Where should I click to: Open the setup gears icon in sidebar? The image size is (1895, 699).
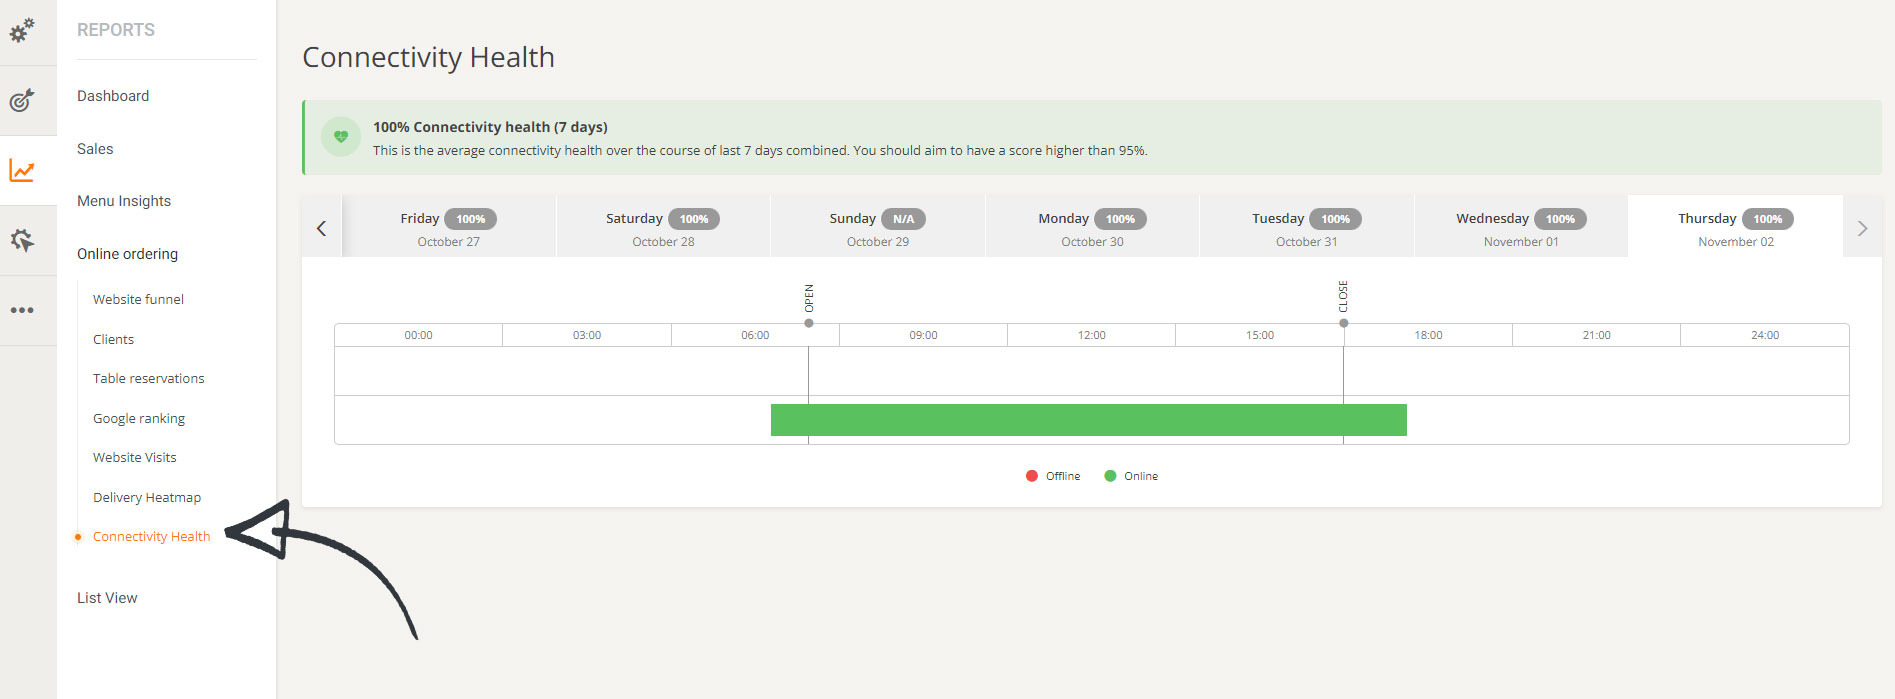click(x=22, y=30)
